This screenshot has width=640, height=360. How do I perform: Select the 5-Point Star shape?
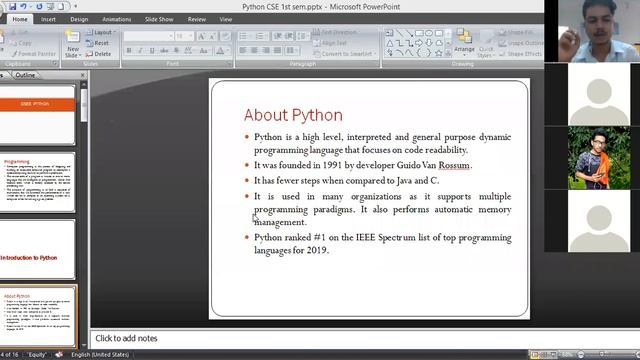click(x=439, y=53)
